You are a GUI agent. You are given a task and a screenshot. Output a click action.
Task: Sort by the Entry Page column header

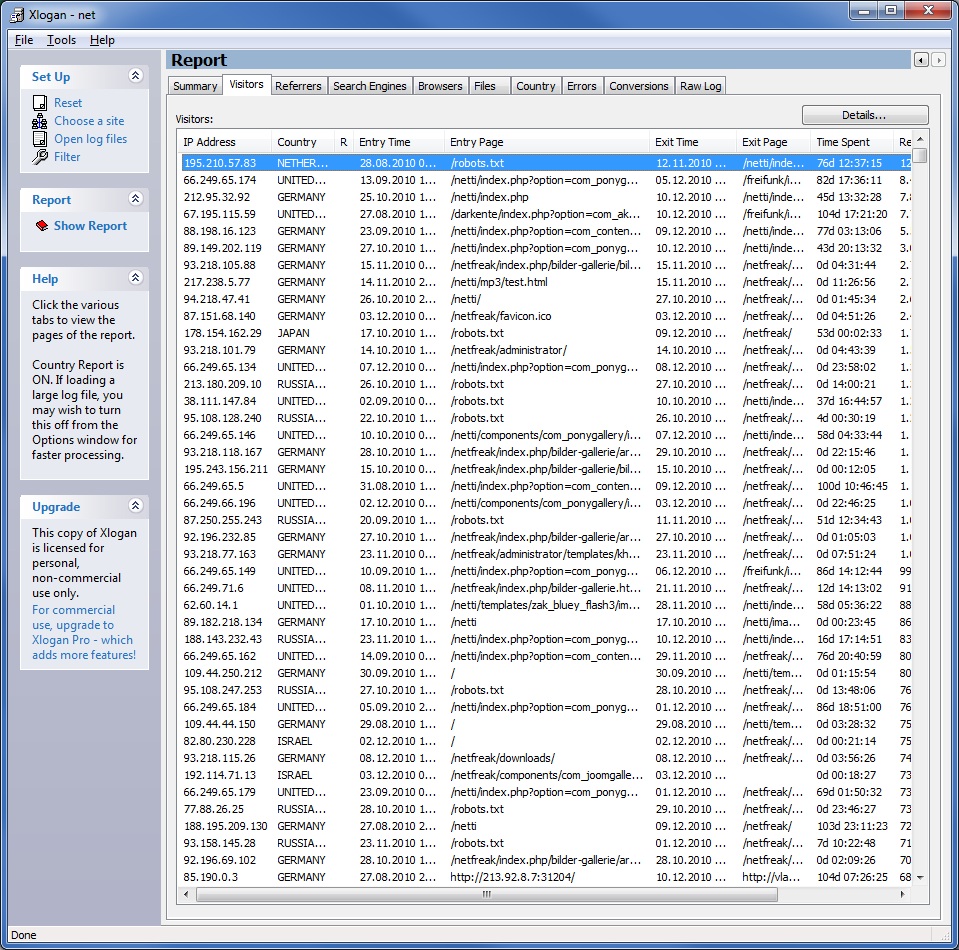click(x=547, y=142)
